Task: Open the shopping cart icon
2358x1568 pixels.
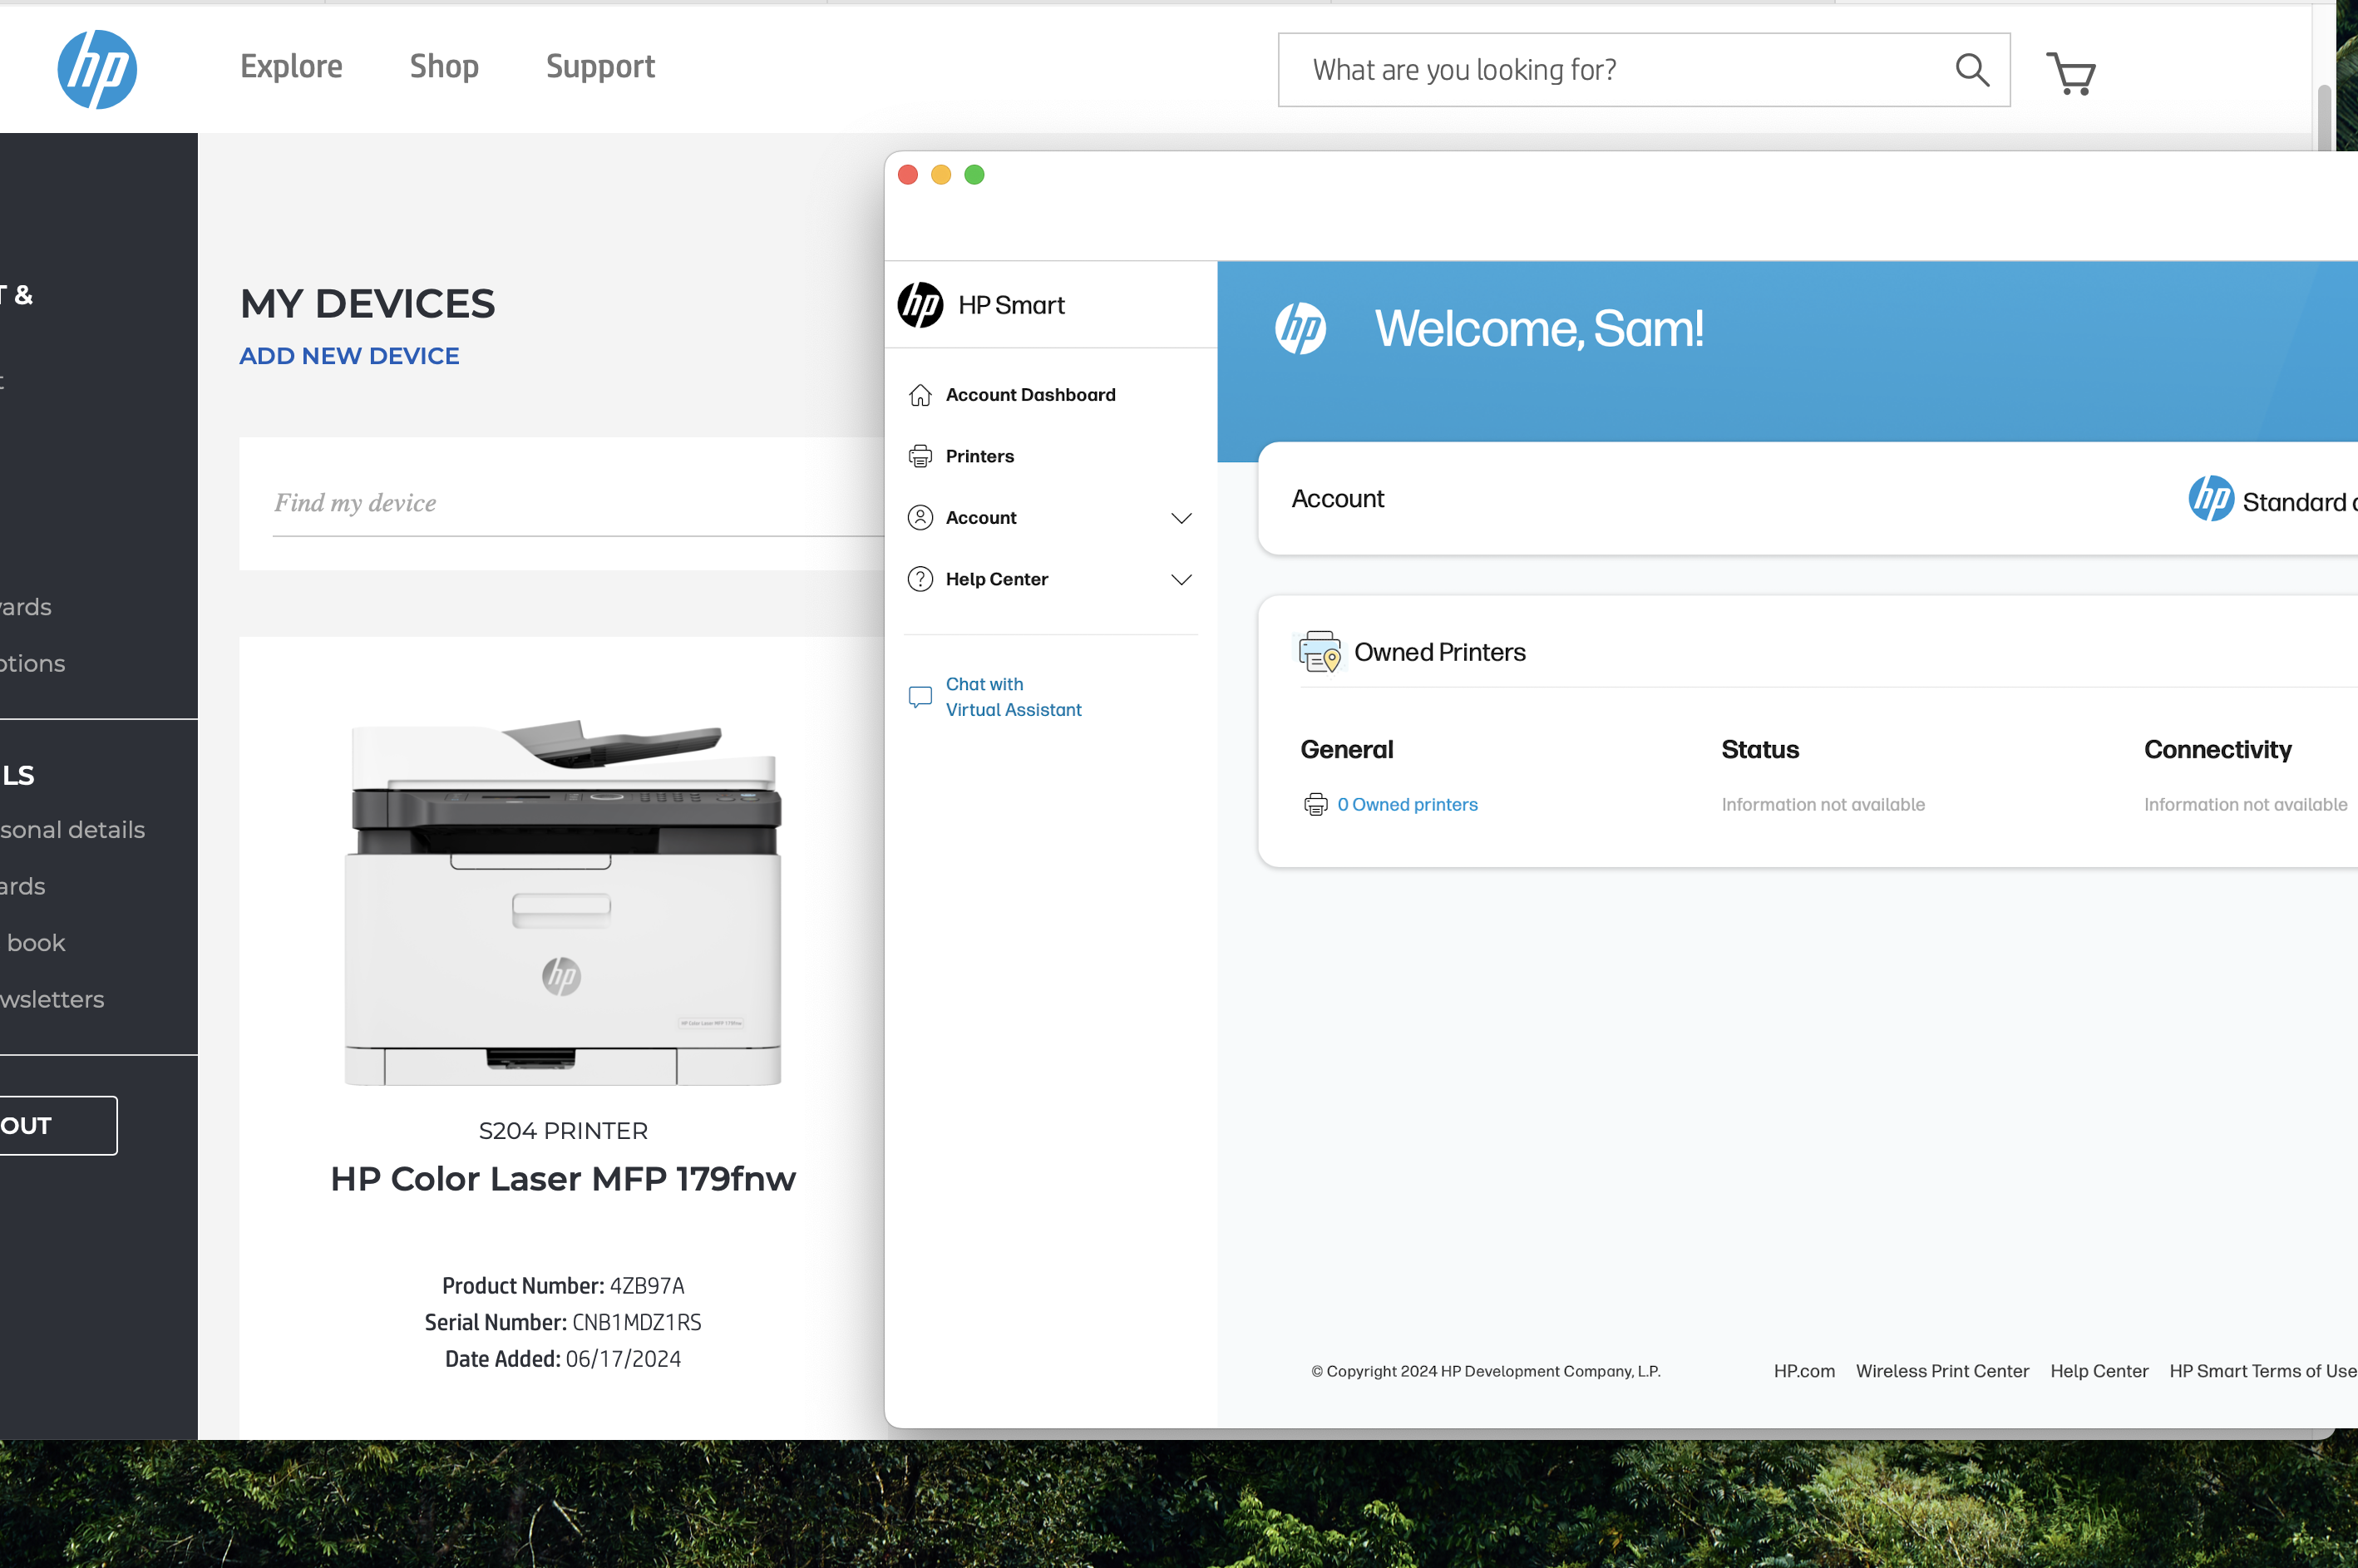Action: [x=2071, y=73]
